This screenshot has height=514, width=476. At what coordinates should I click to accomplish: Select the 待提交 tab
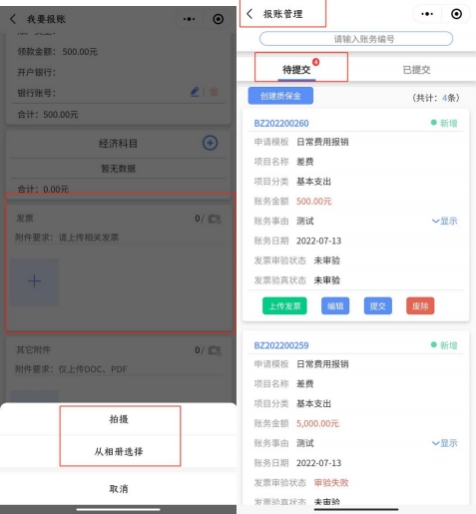[x=296, y=69]
